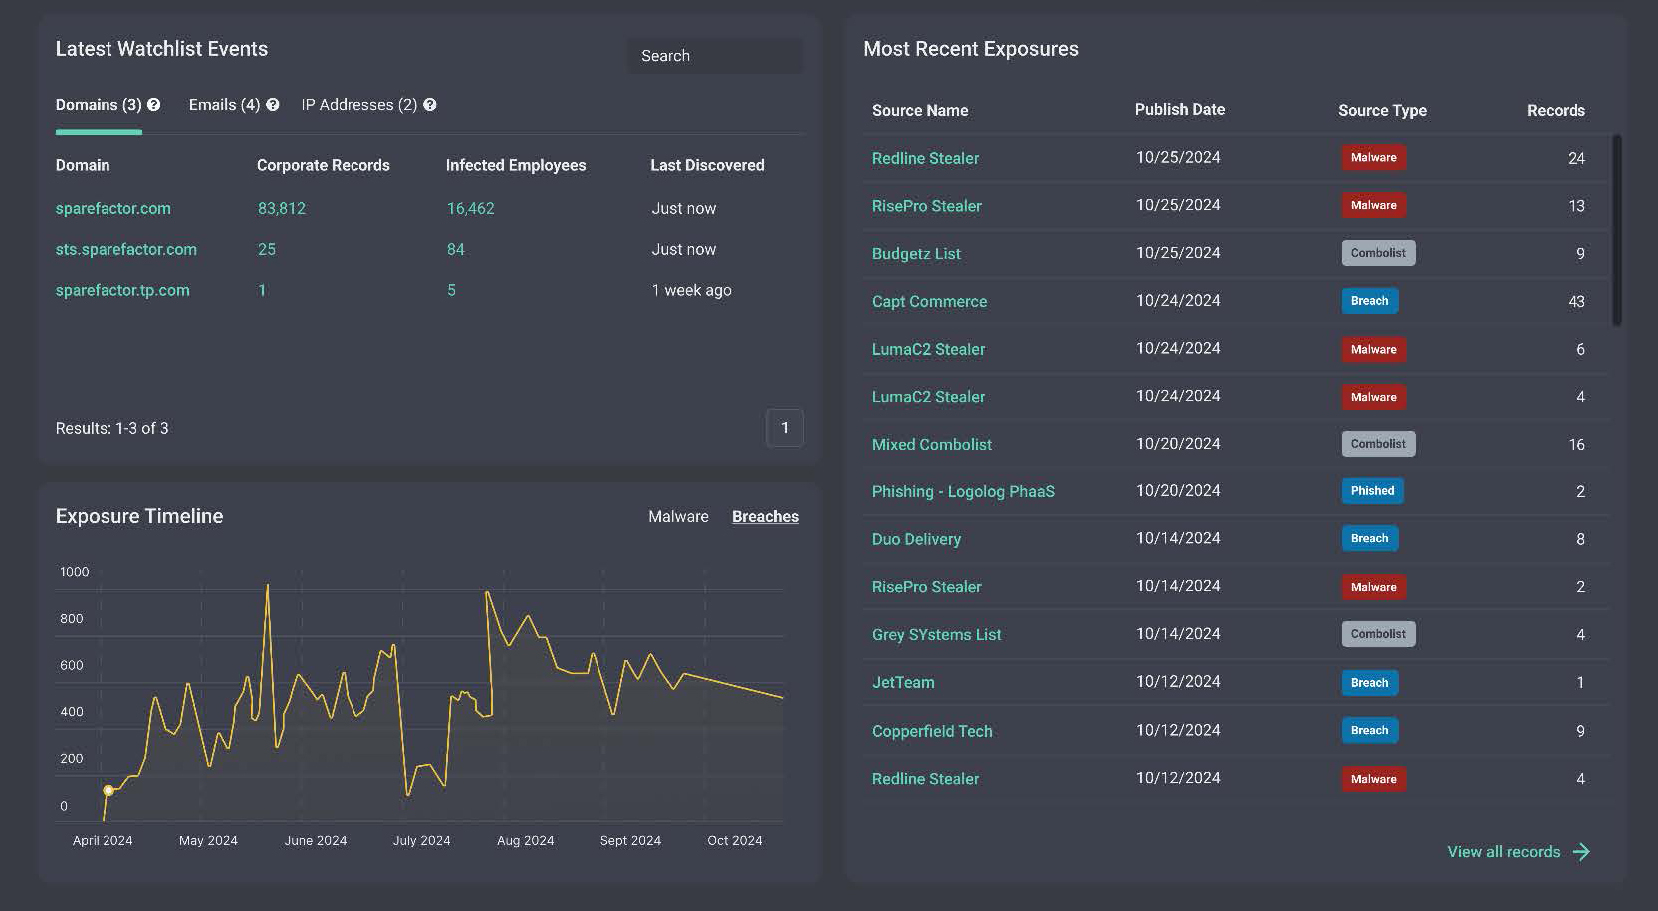Image resolution: width=1658 pixels, height=911 pixels.
Task: Click the arrow icon after View all records
Action: click(1581, 852)
